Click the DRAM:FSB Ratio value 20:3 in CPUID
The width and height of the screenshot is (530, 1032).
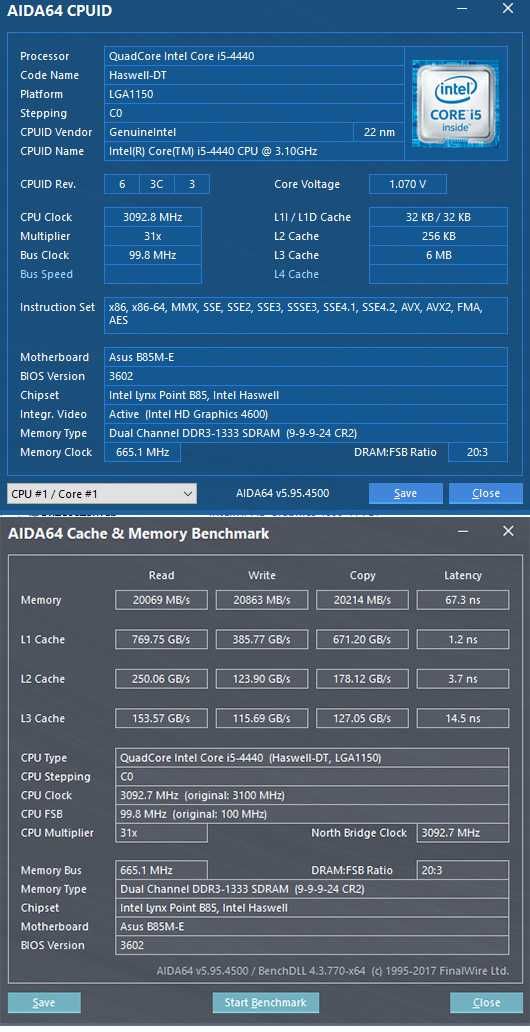pyautogui.click(x=478, y=453)
